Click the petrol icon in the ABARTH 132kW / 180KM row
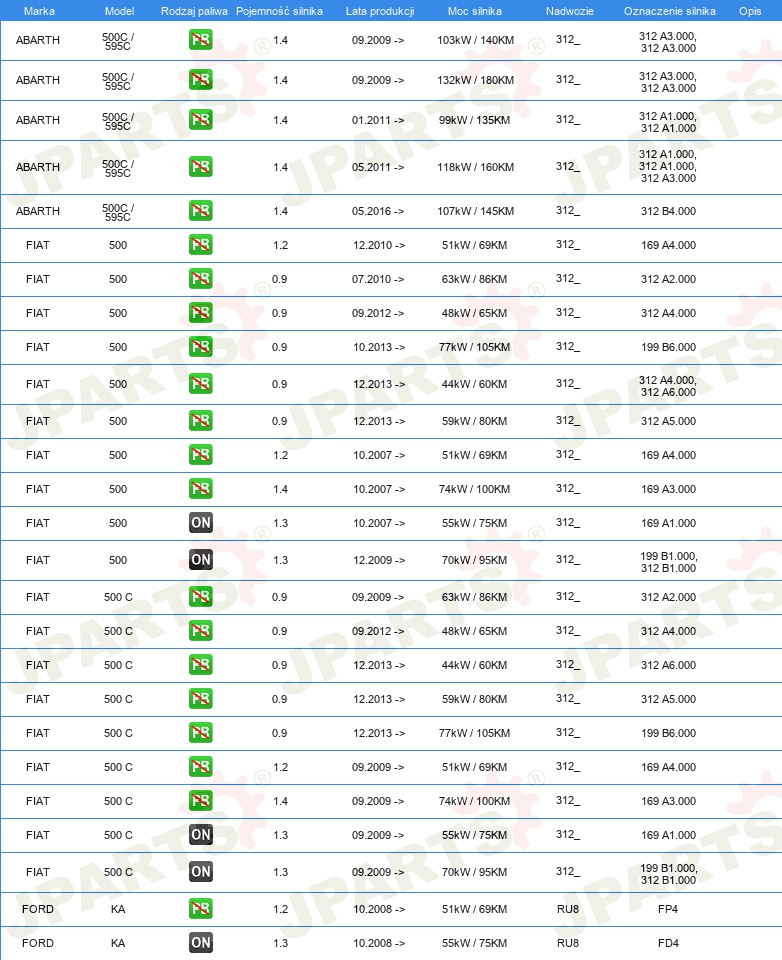This screenshot has width=782, height=960. [x=201, y=80]
